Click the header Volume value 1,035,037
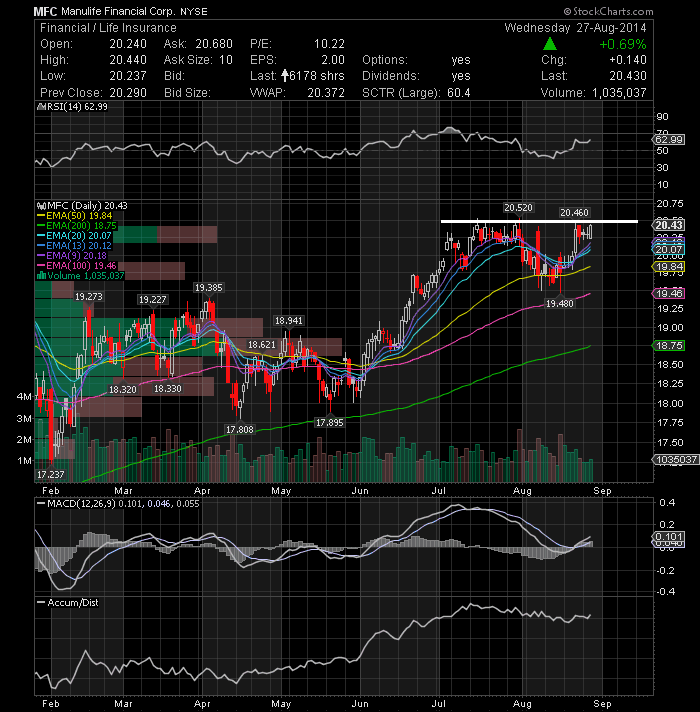 click(x=619, y=93)
